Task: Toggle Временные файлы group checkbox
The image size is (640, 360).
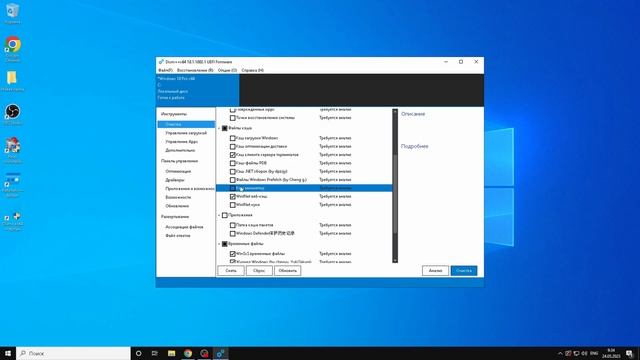Action: (x=224, y=244)
